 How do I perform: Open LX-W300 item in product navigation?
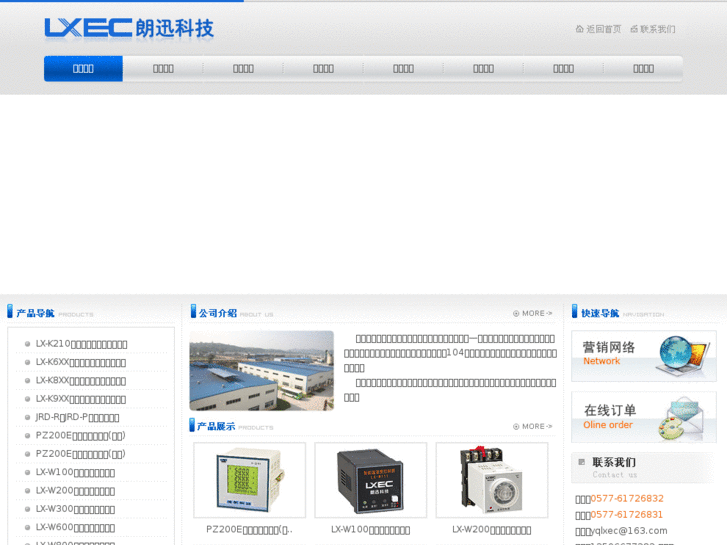pos(75,509)
